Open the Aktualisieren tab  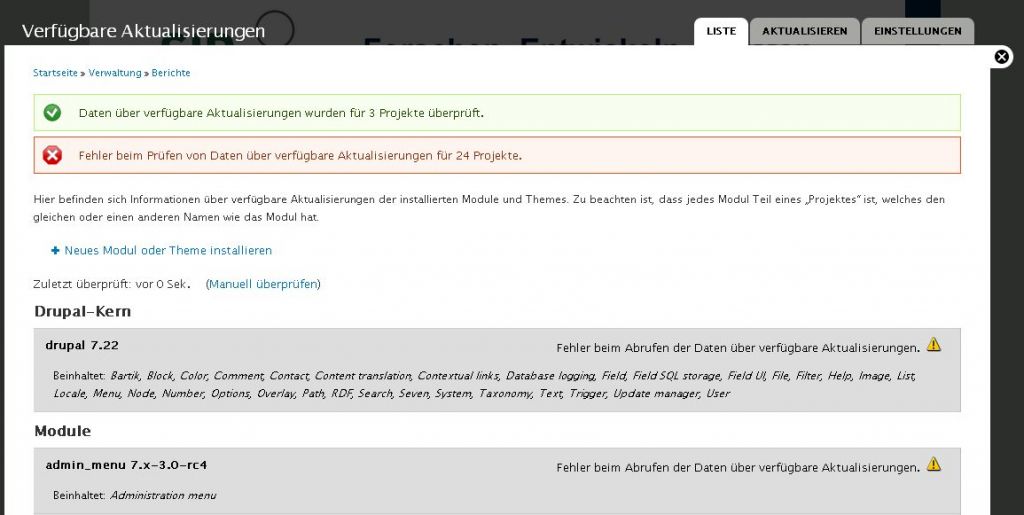tap(804, 31)
